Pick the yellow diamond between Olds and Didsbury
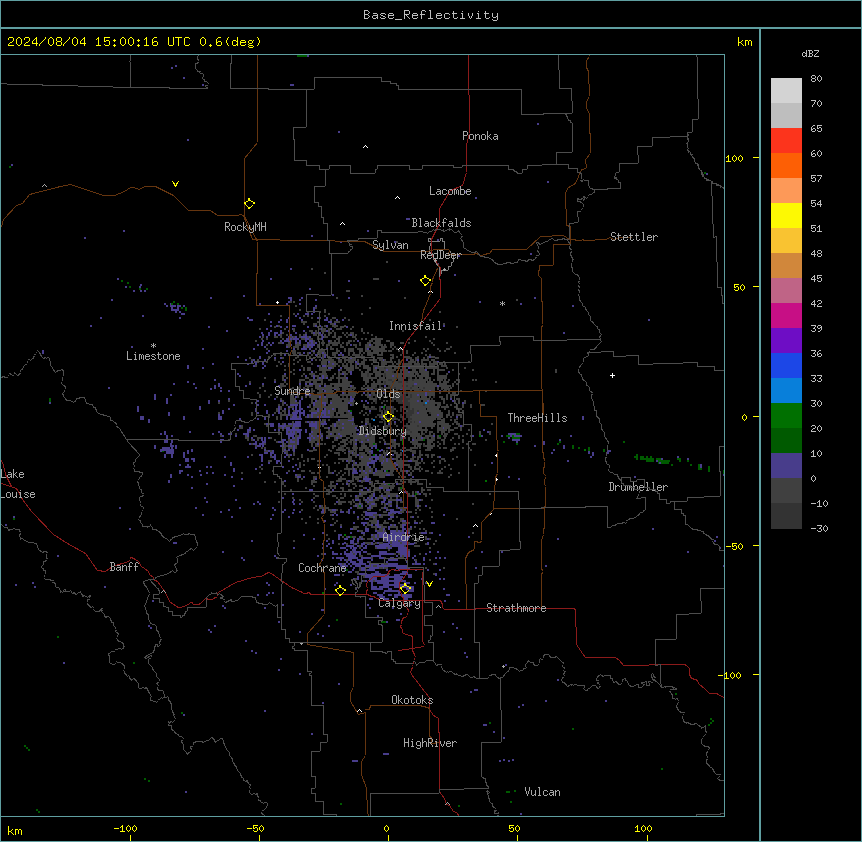Viewport: 862px width, 842px height. tap(388, 417)
